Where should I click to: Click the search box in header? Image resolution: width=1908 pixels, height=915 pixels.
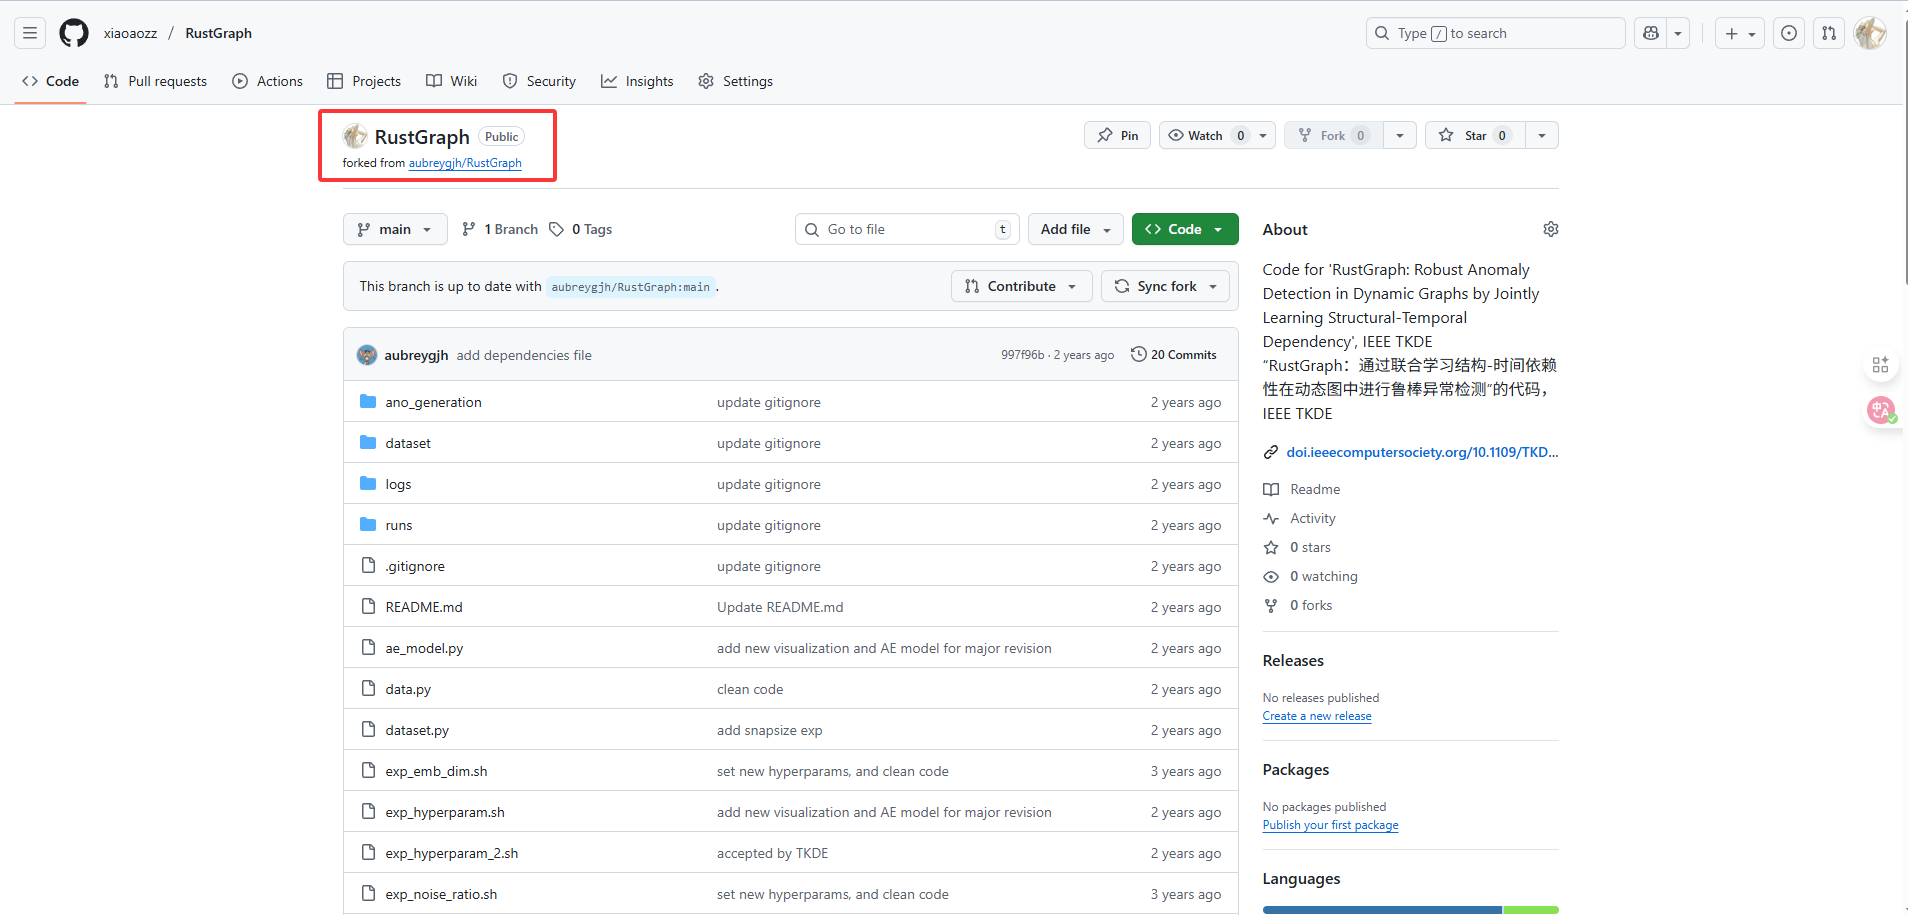[x=1495, y=33]
